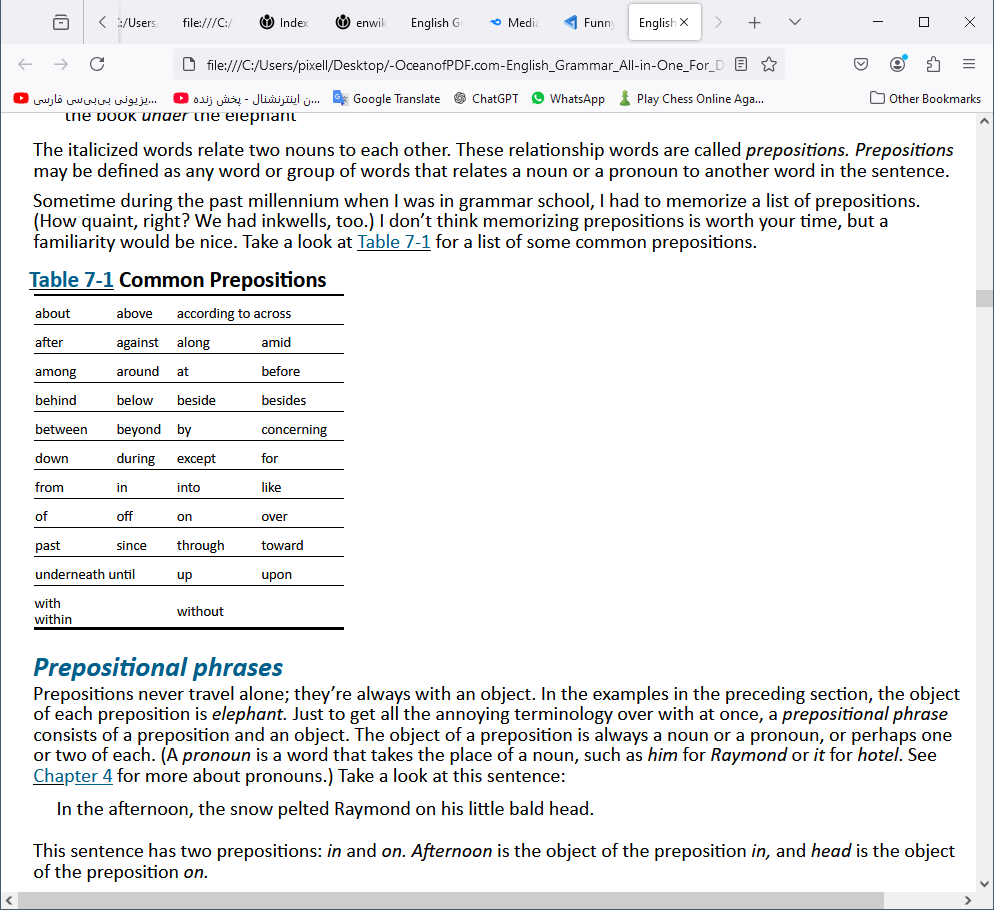Switch to the Index tab

click(284, 23)
